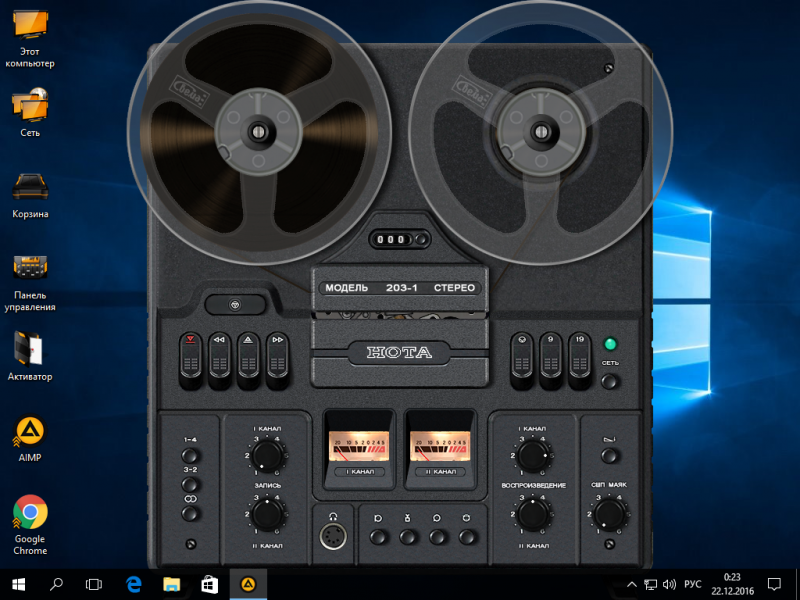The width and height of the screenshot is (800, 600).
Task: Toggle the СЕТЬ power button
Action: [x=610, y=381]
